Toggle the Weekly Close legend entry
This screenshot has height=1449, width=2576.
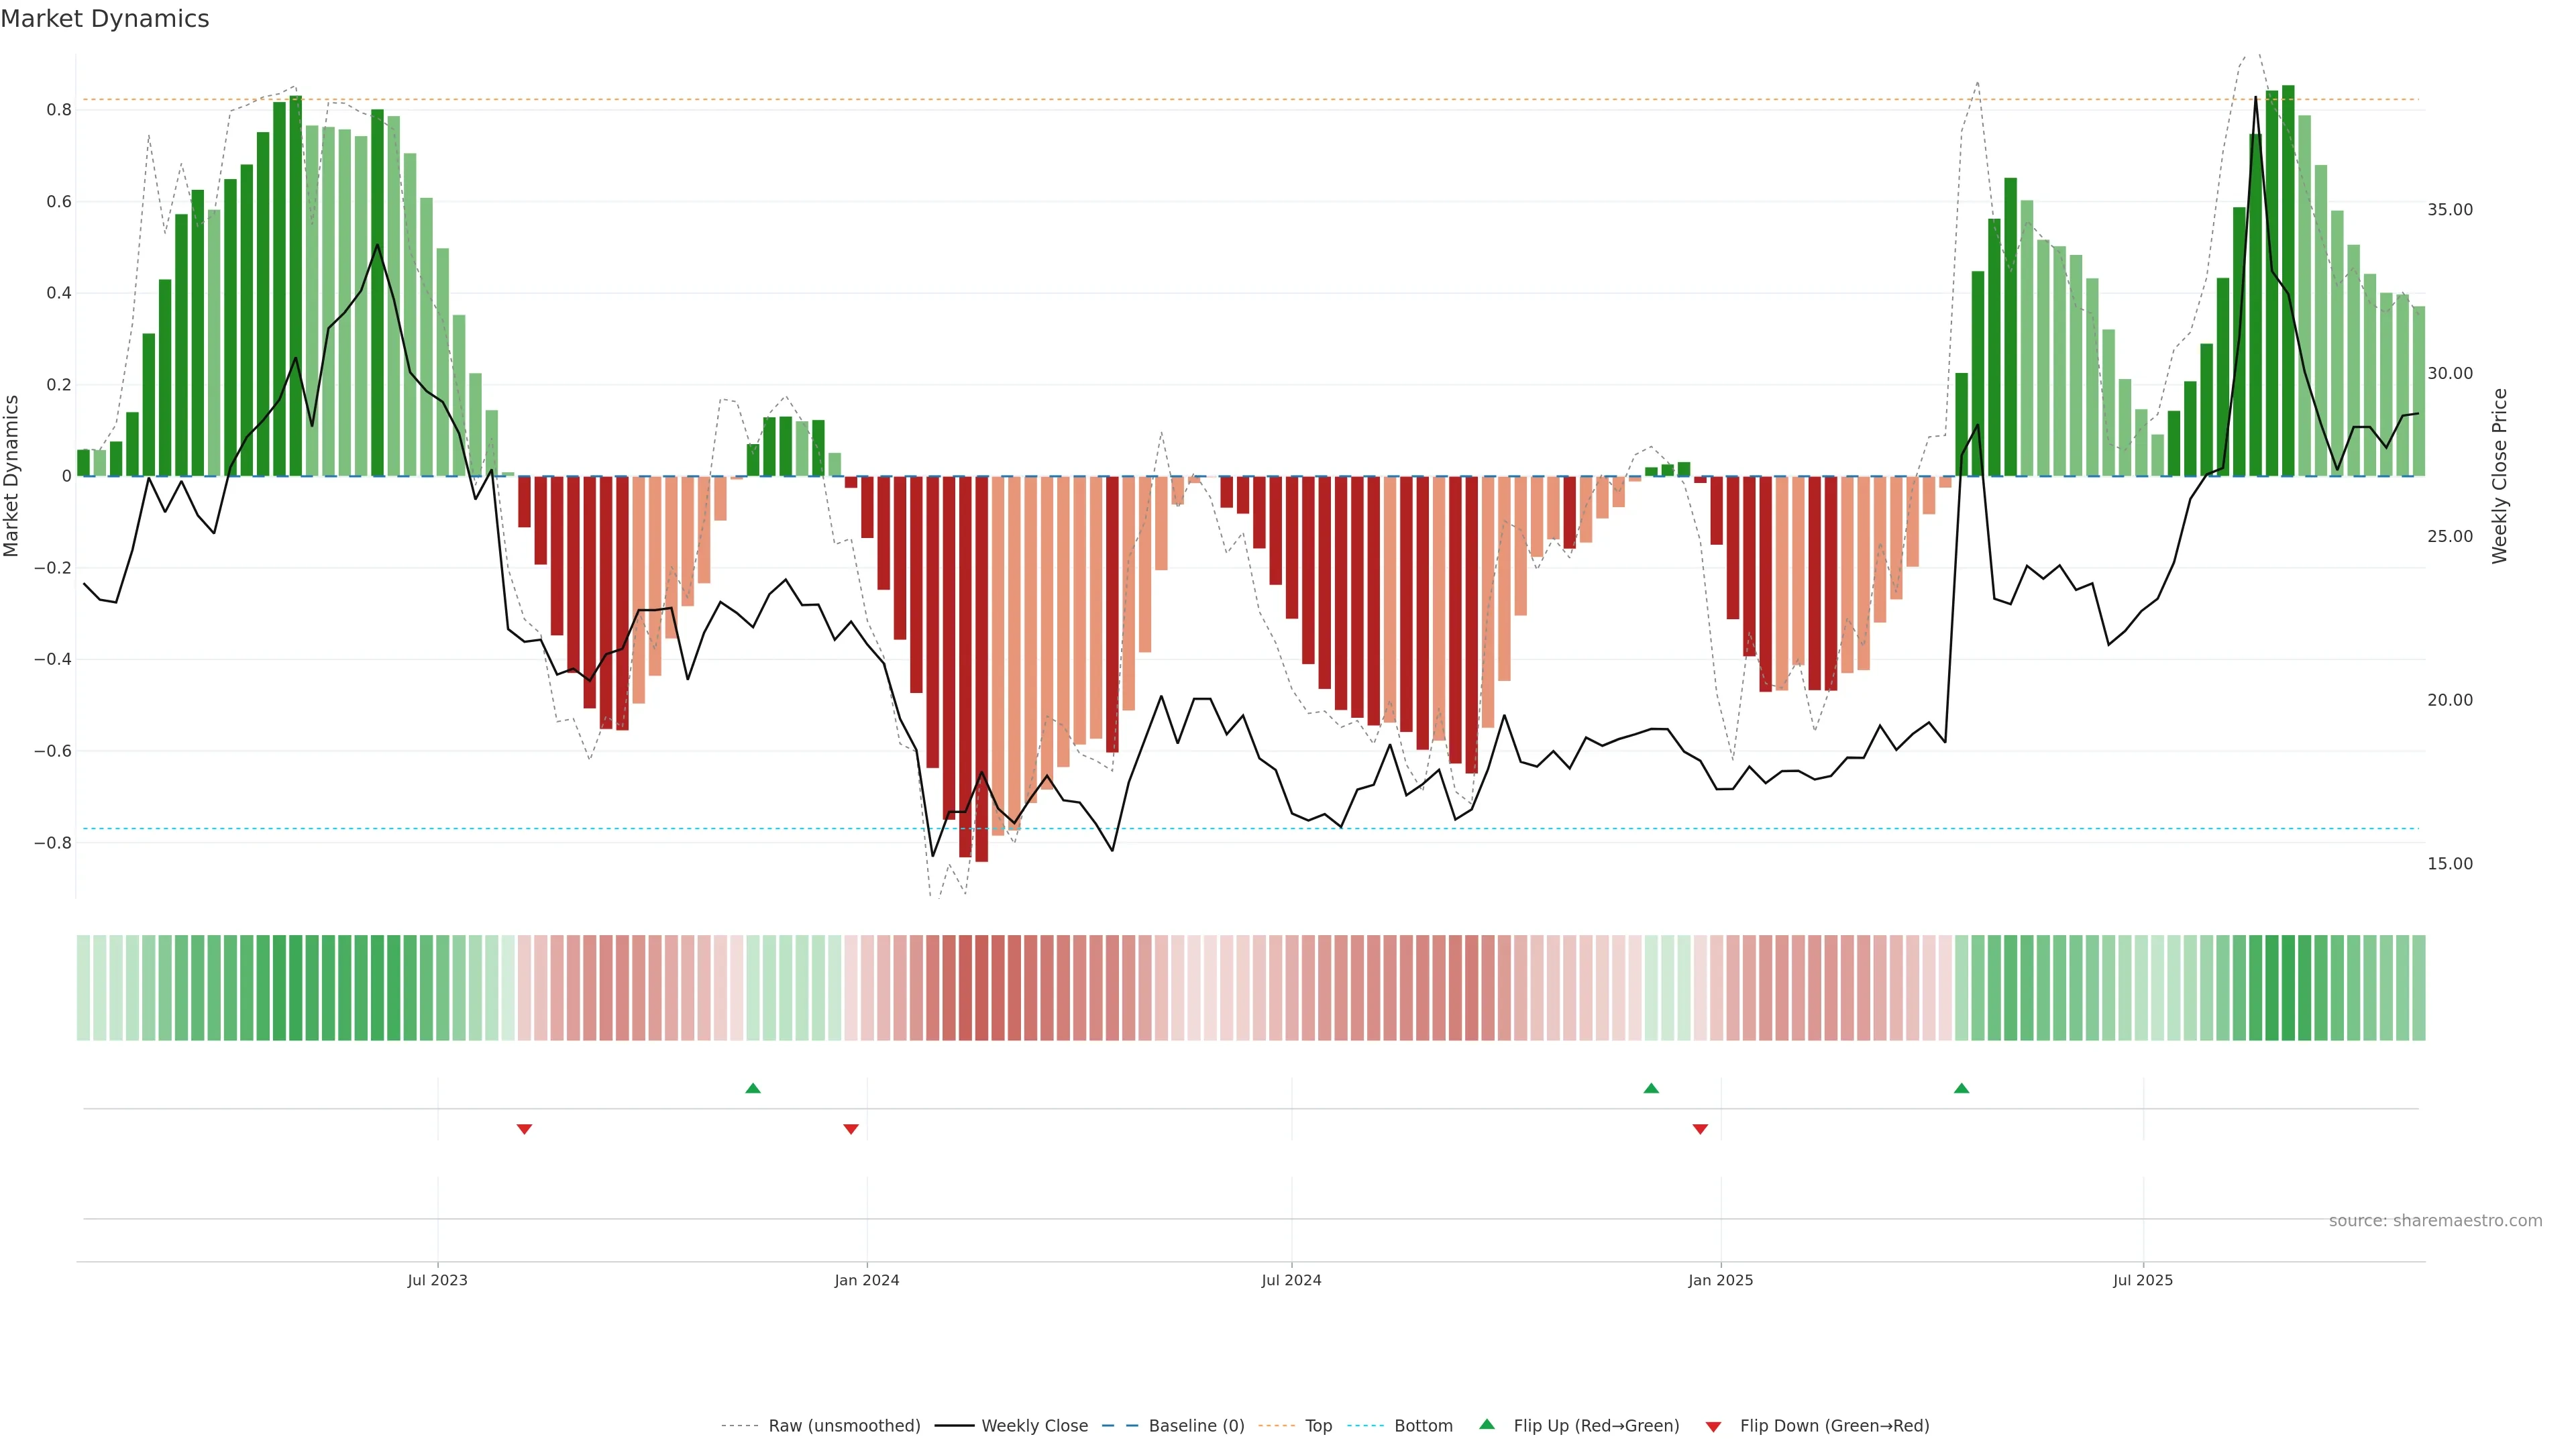click(1034, 1426)
